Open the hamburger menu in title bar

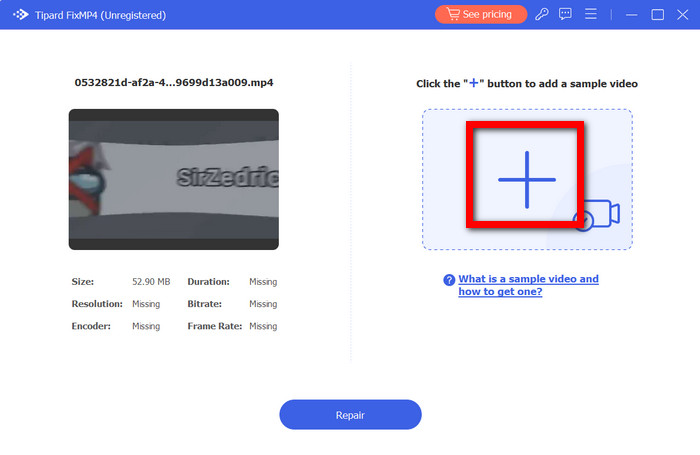pos(591,15)
